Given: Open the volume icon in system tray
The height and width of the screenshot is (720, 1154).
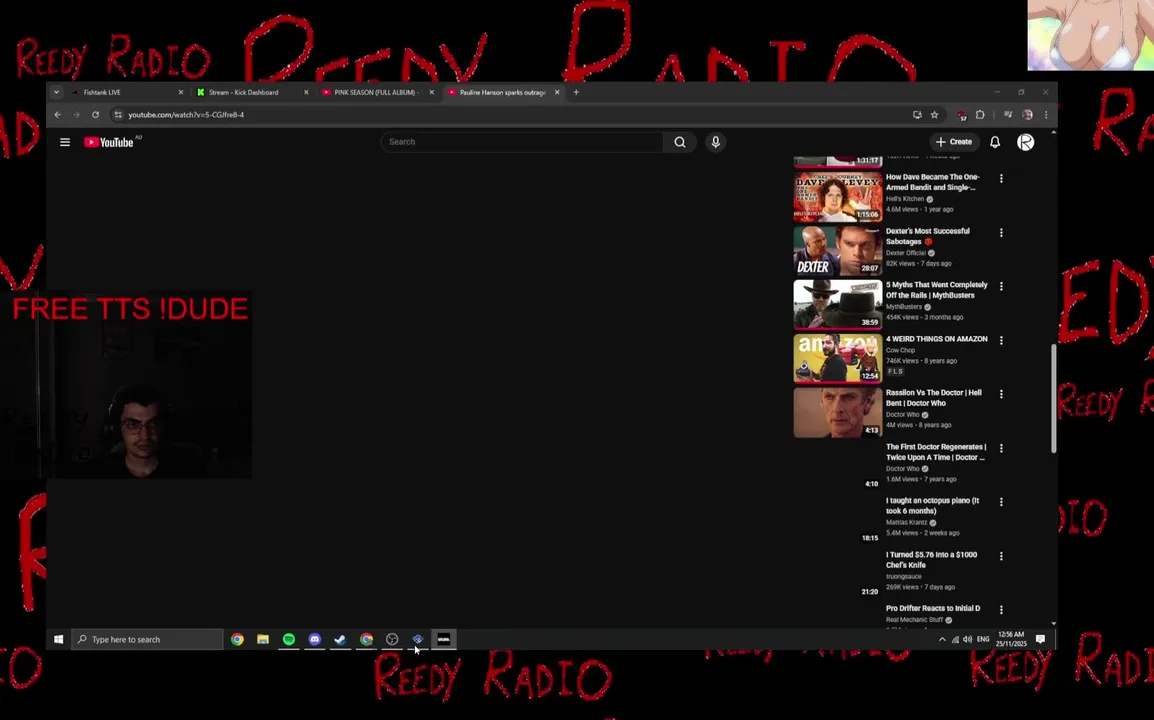Looking at the screenshot, I should coord(967,639).
